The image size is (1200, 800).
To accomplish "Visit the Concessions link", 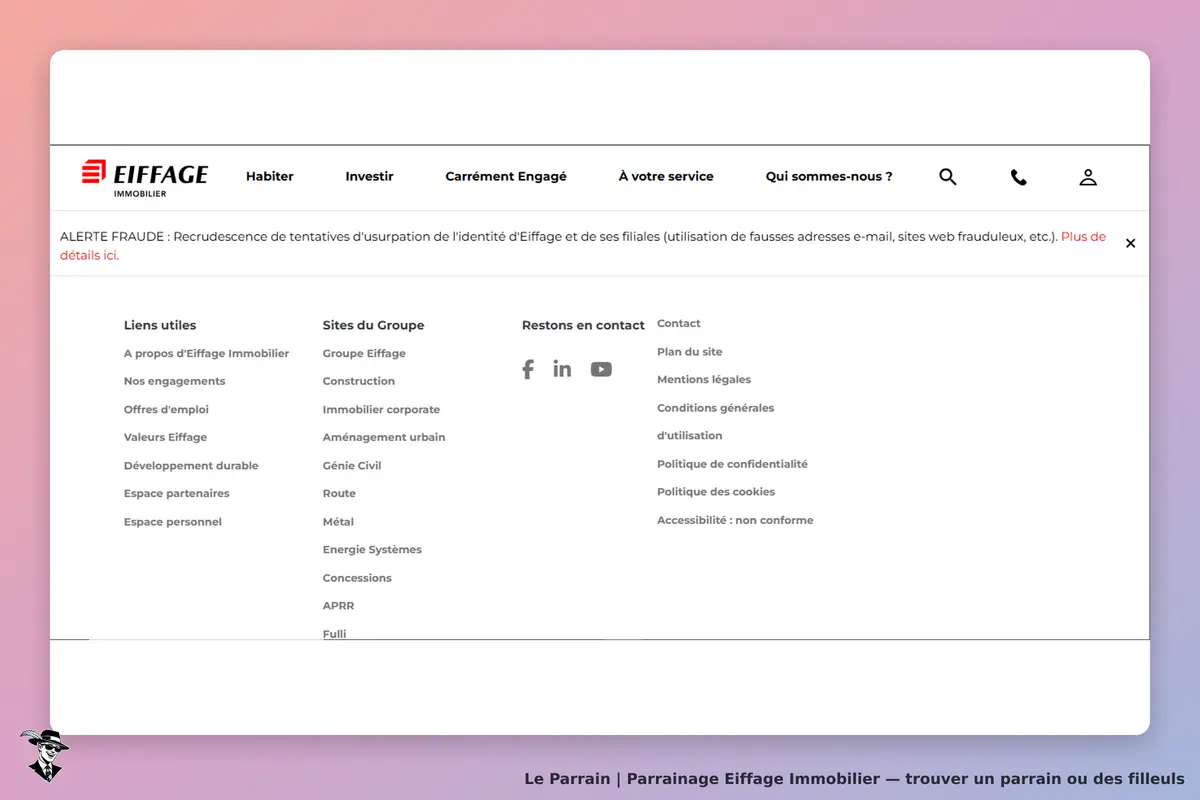I will click(357, 577).
